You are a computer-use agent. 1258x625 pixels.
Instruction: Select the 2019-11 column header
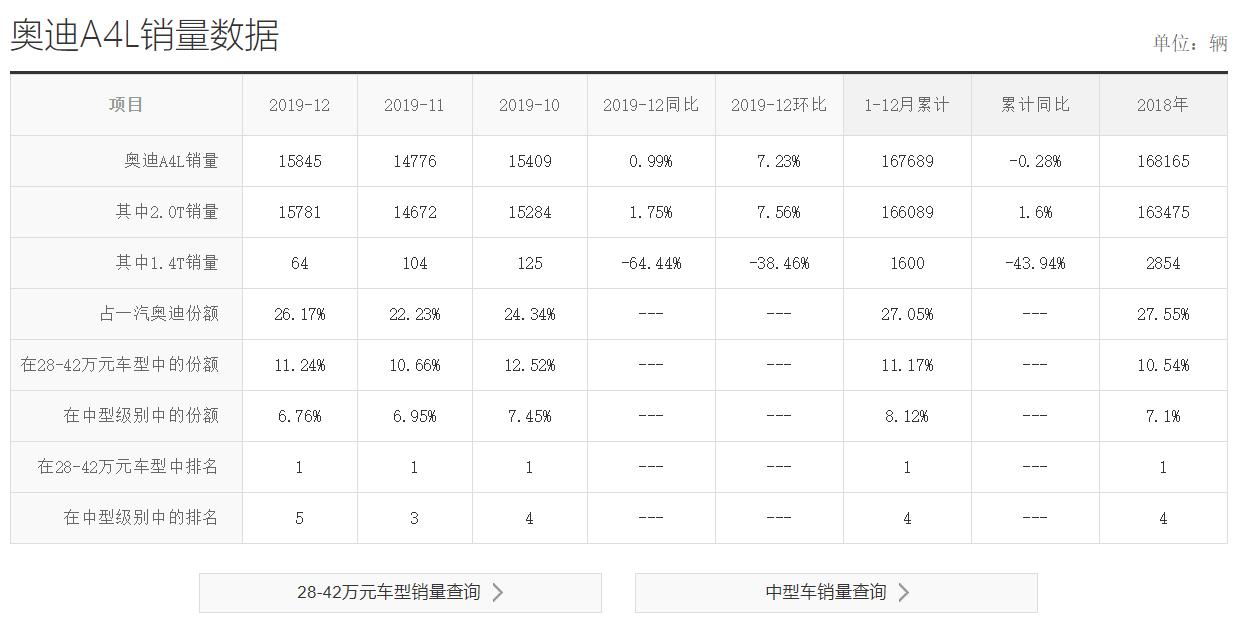pos(415,104)
